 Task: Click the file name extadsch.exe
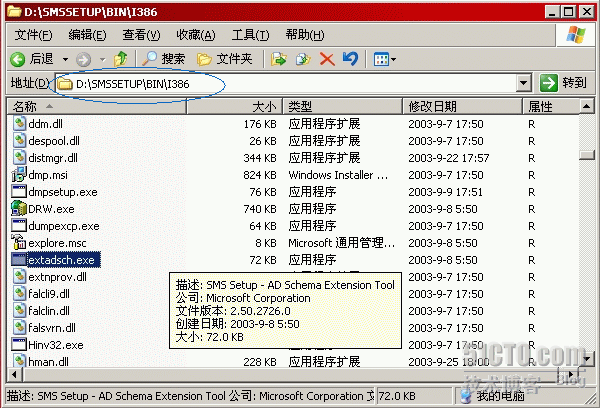(x=62, y=260)
